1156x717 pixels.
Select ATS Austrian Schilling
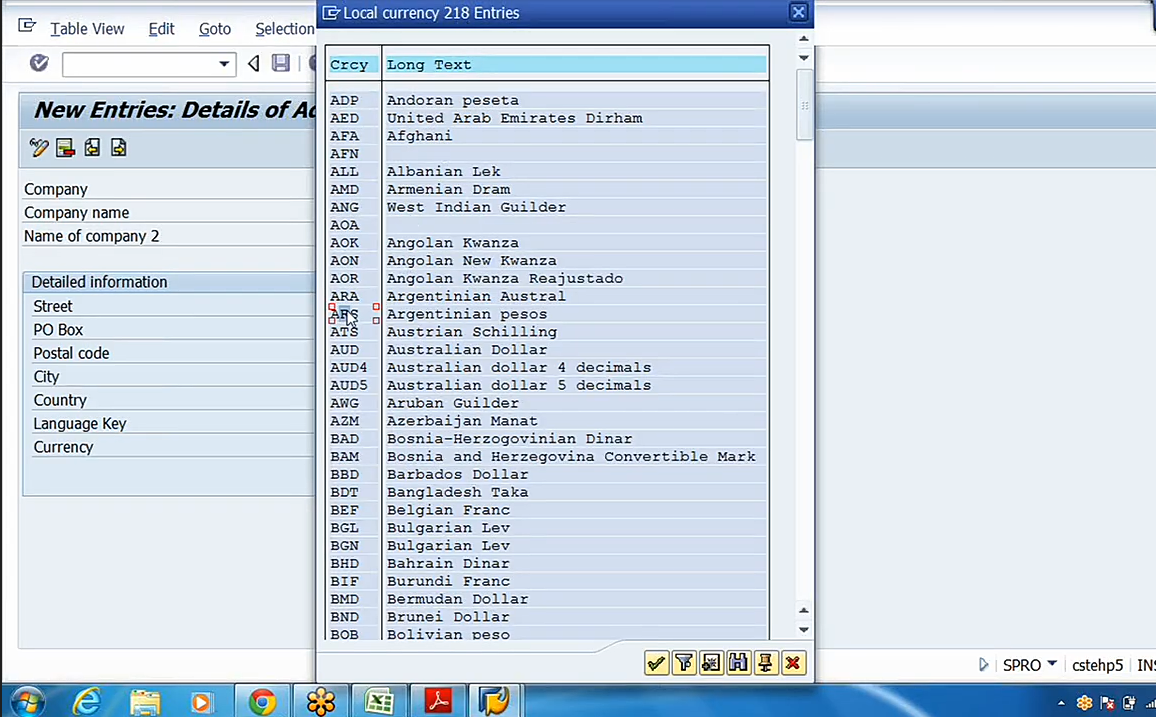(548, 332)
